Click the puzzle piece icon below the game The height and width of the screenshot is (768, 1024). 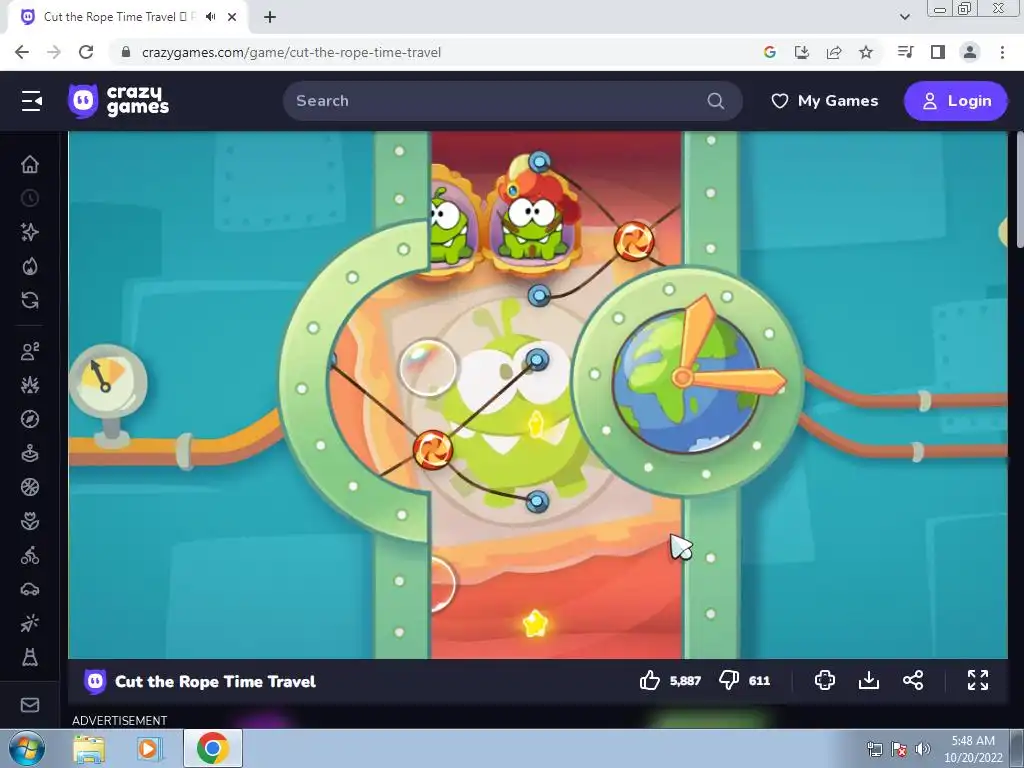point(825,680)
